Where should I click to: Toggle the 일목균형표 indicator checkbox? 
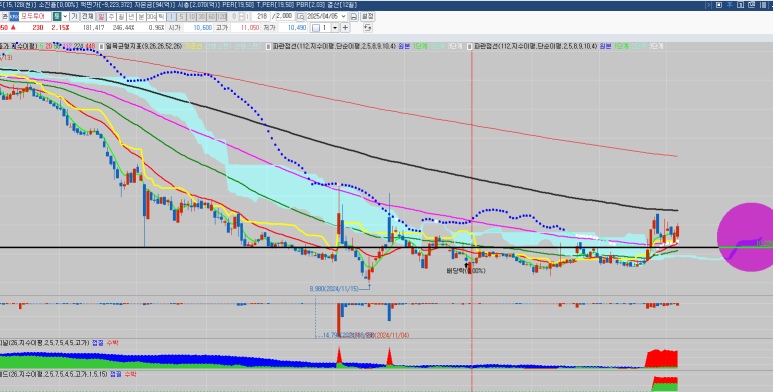(x=102, y=46)
